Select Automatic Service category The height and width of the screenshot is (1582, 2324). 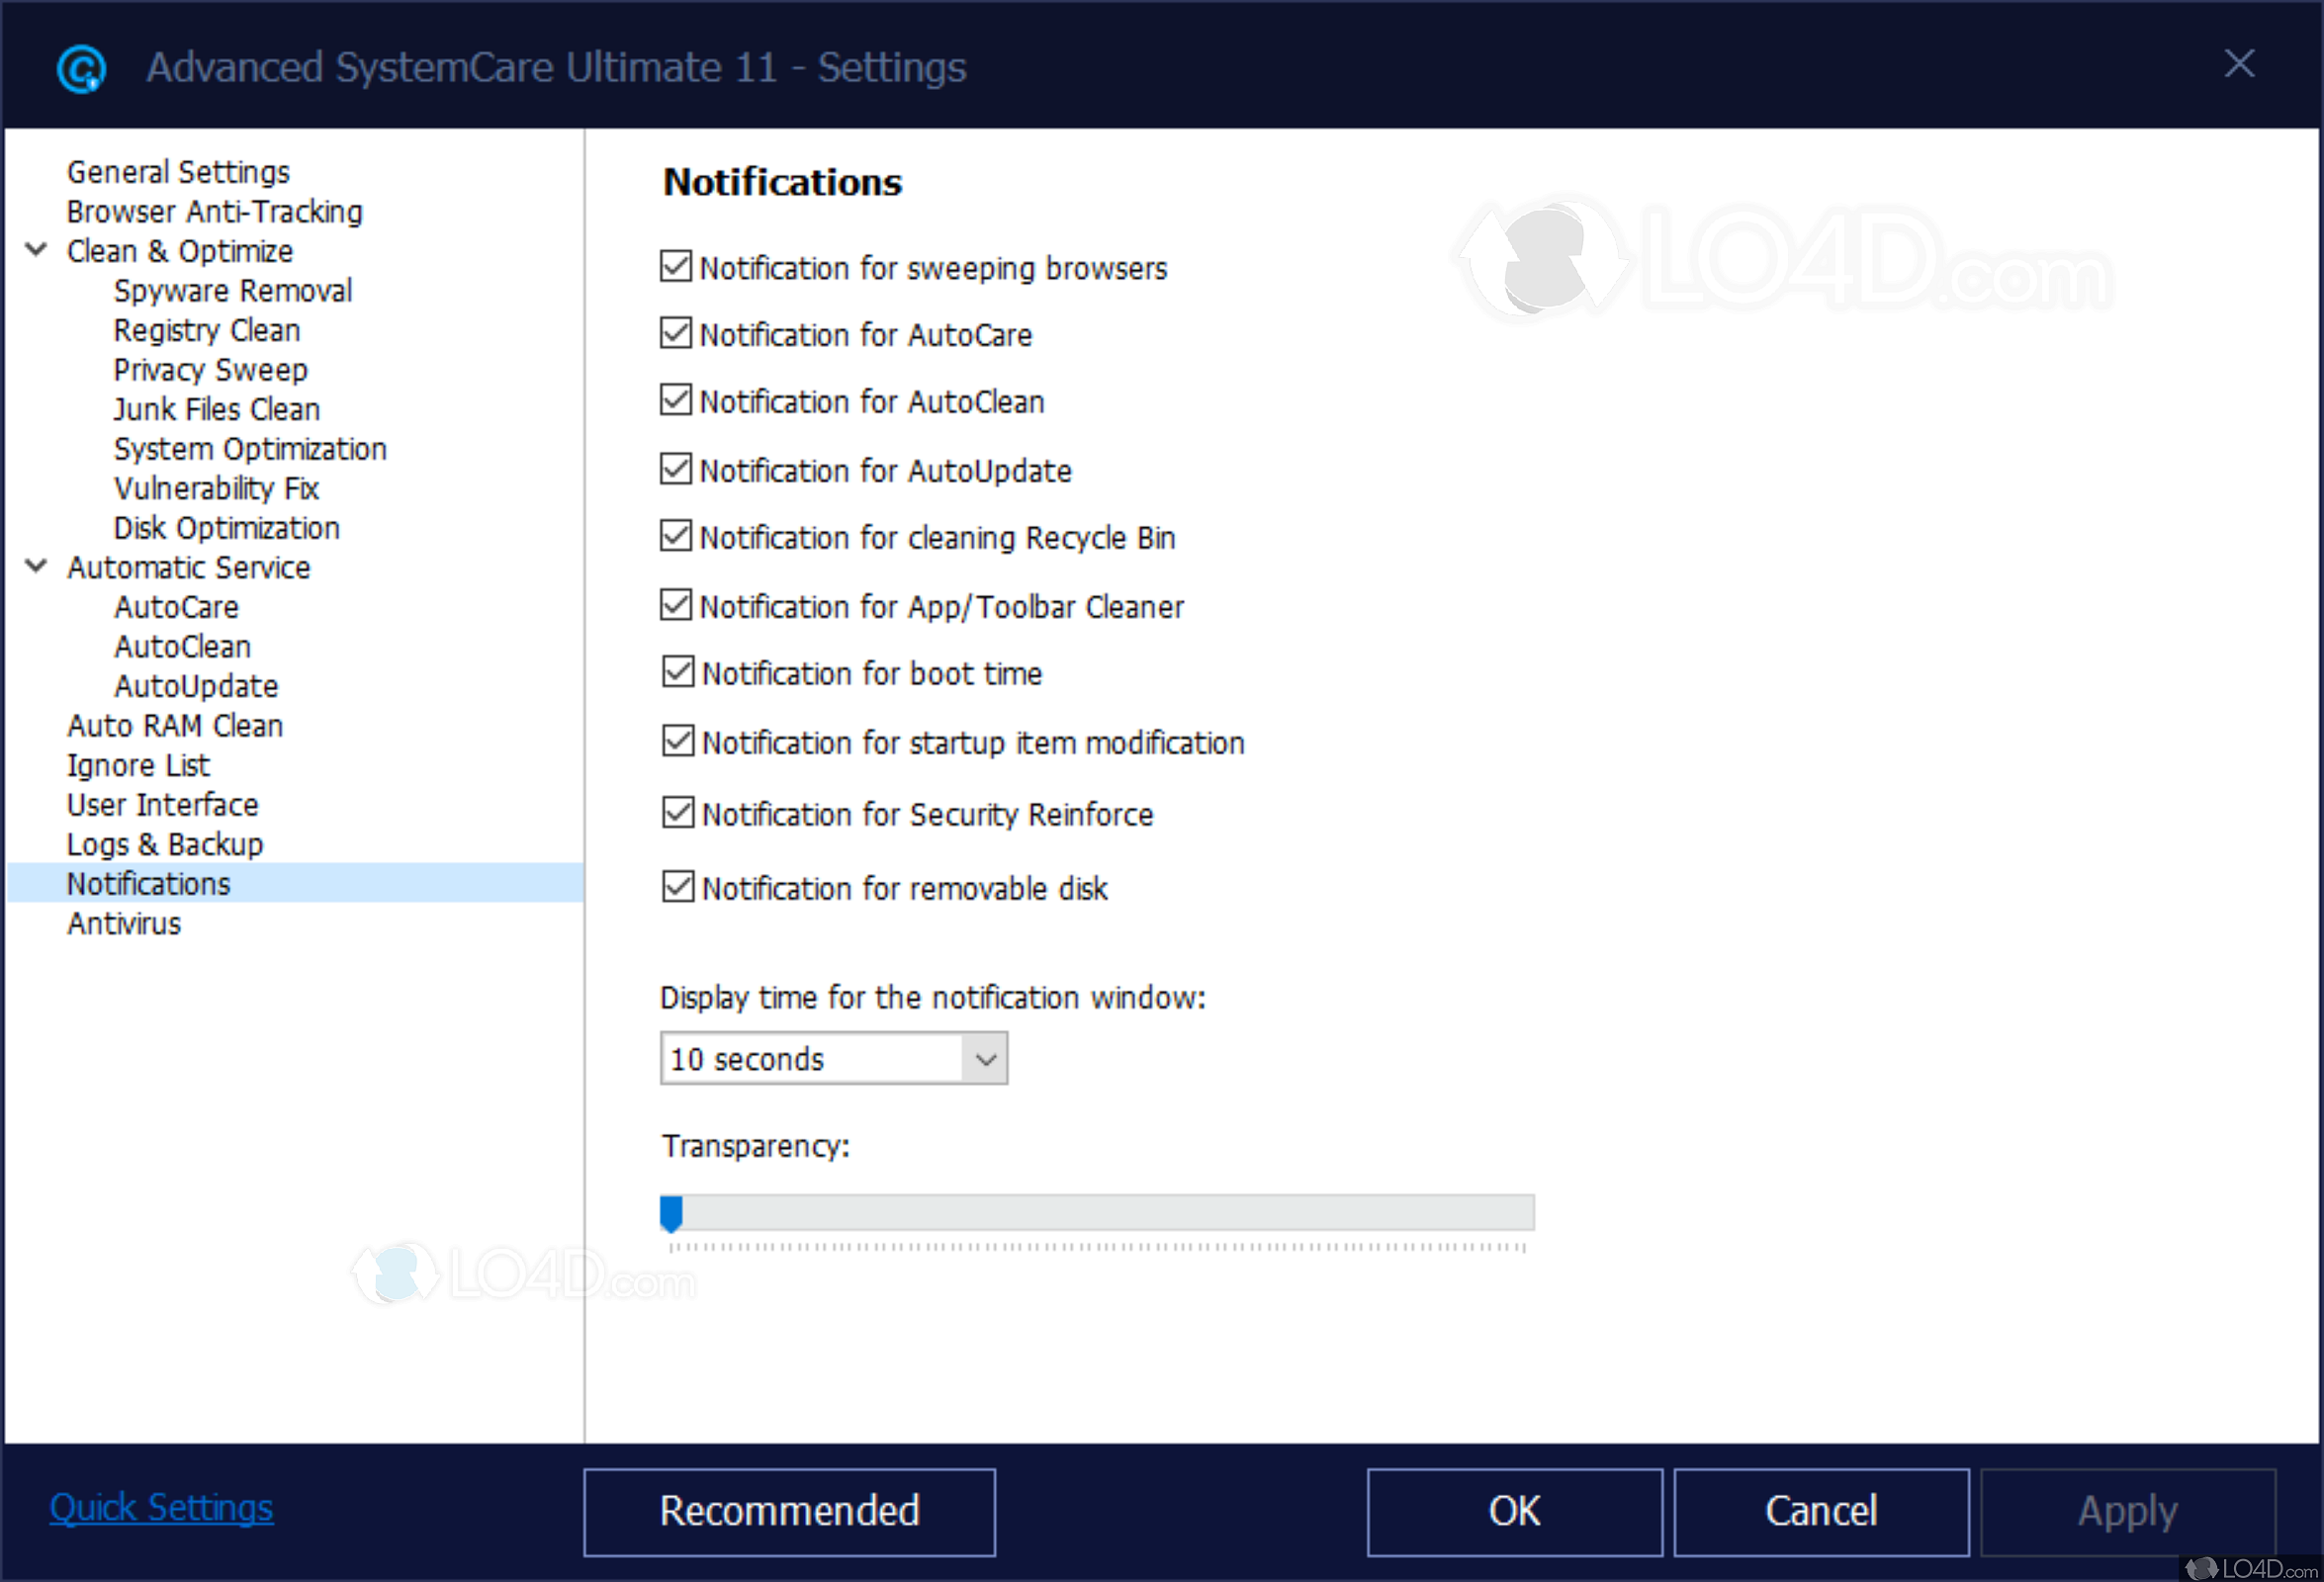coord(189,567)
